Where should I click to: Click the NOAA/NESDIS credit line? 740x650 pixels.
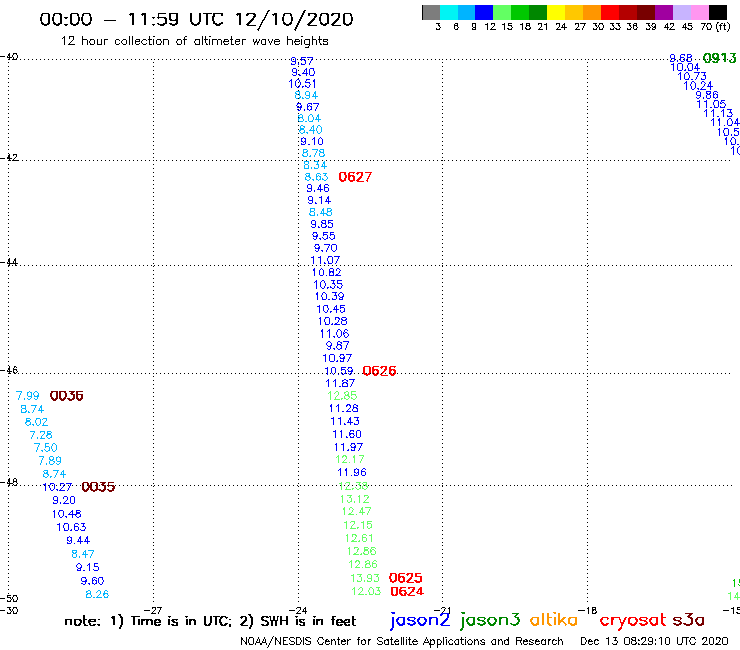402,641
